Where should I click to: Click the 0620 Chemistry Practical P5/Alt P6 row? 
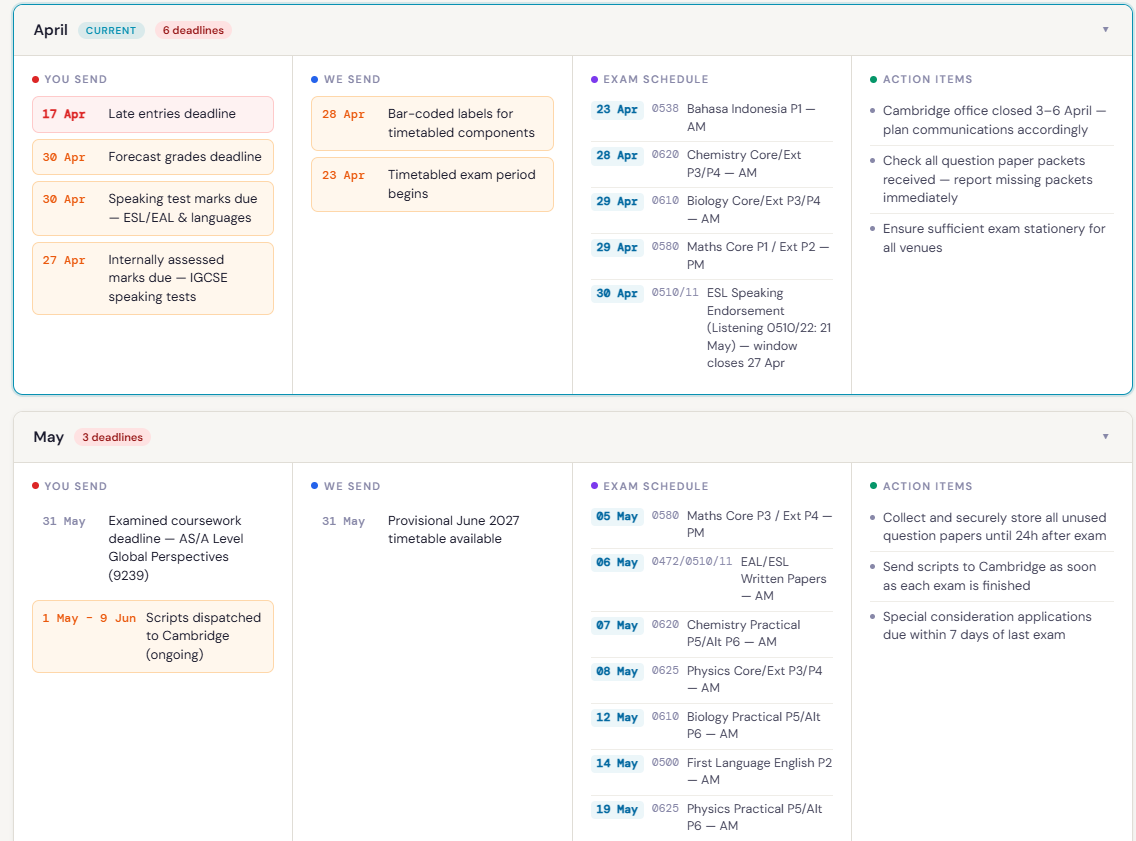click(711, 633)
